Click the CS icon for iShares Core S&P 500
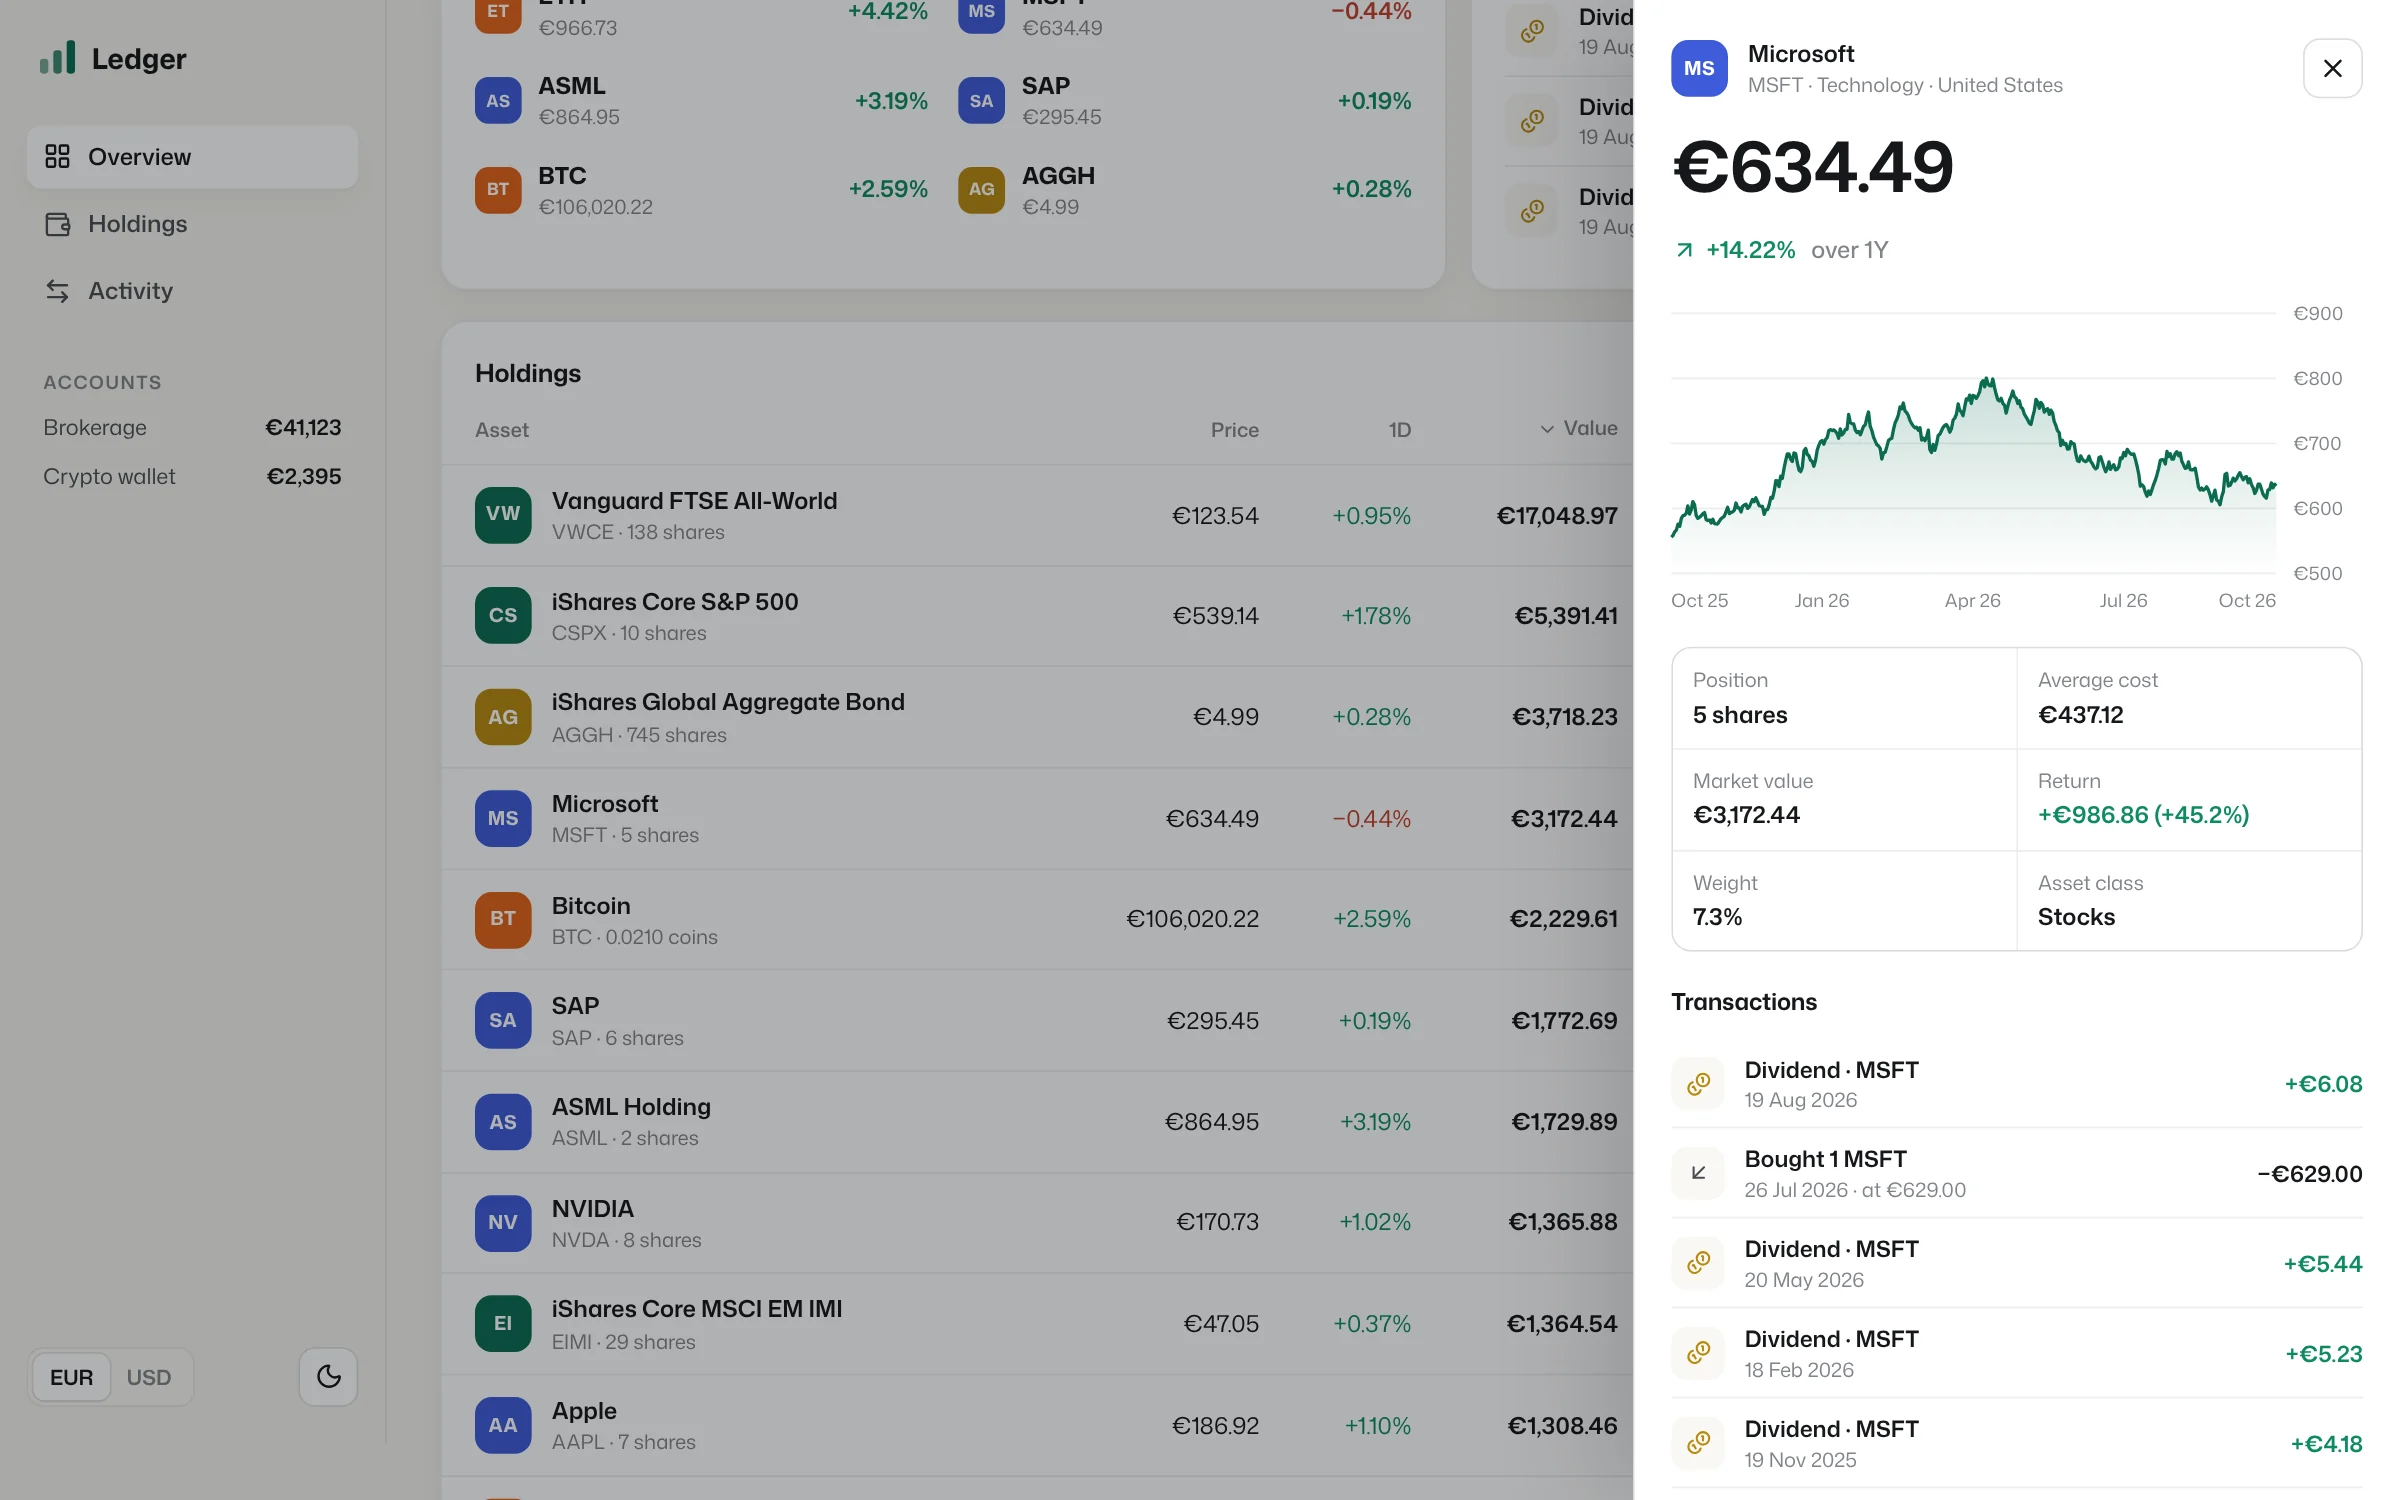Viewport: 2400px width, 1500px height. click(503, 615)
